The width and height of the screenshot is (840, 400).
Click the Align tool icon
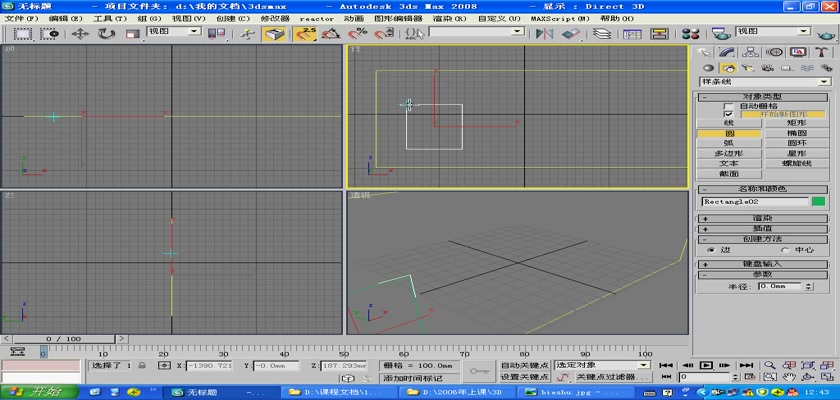(x=571, y=34)
